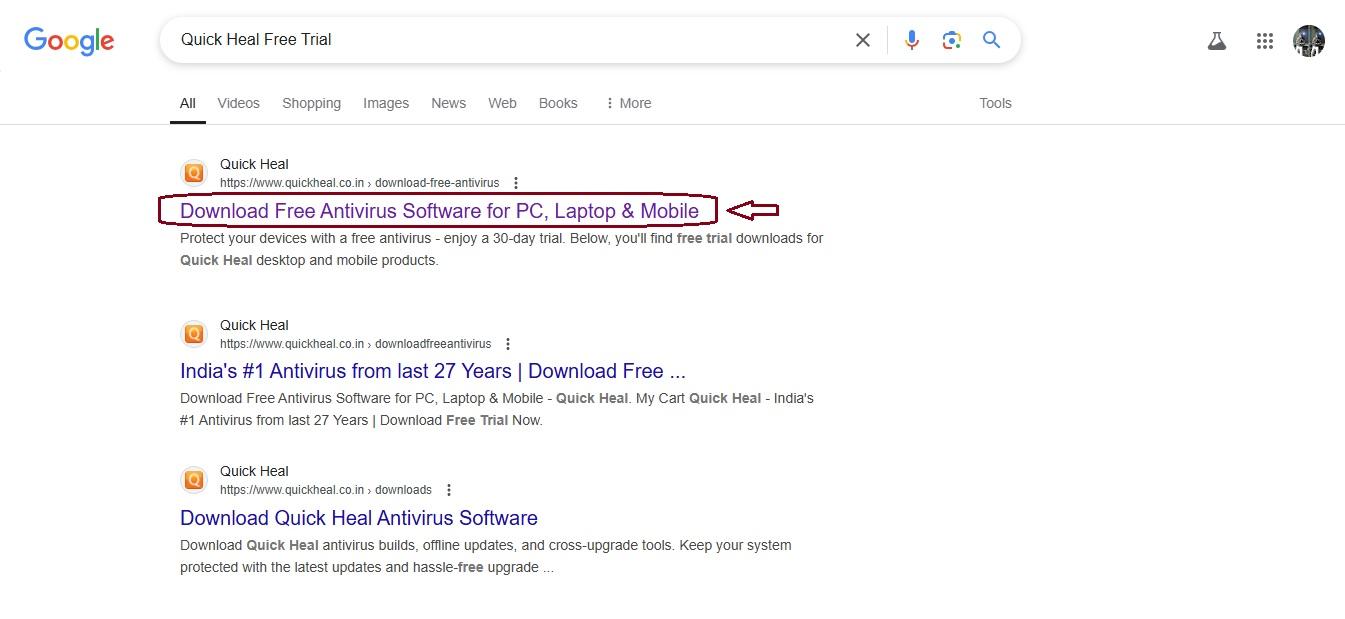The height and width of the screenshot is (619, 1345).
Task: Open three-dot menu beside downloadfreeantivirus URL
Action: point(508,344)
